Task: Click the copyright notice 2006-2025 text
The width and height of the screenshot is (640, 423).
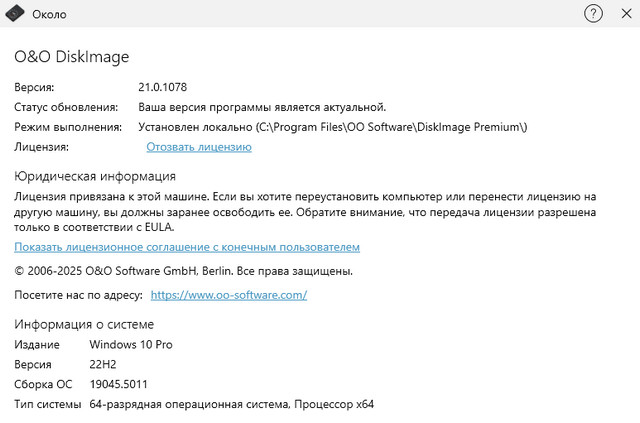Action: 183,271
